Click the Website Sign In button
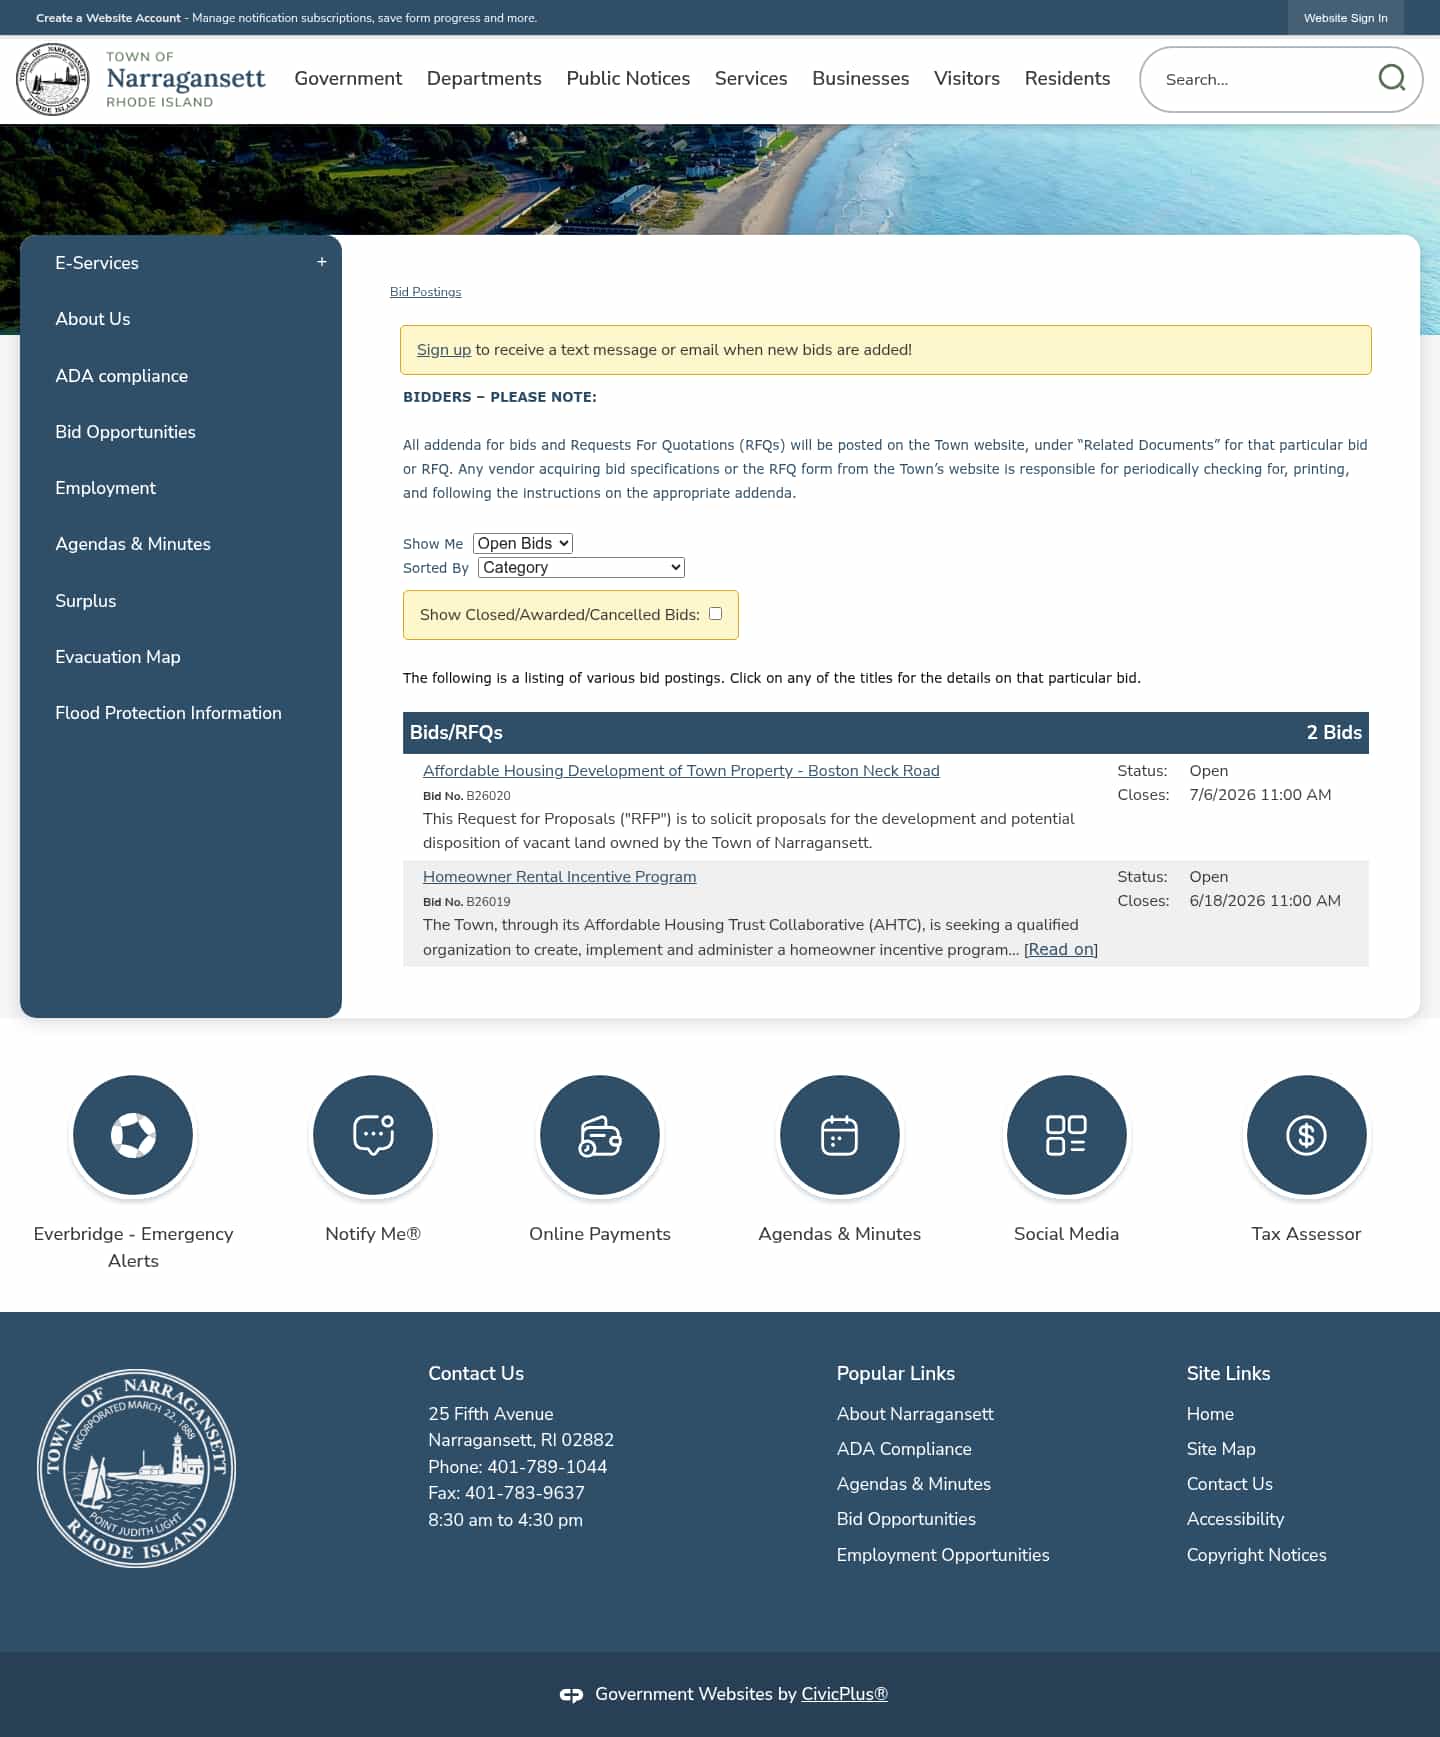Viewport: 1440px width, 1737px height. tap(1345, 18)
